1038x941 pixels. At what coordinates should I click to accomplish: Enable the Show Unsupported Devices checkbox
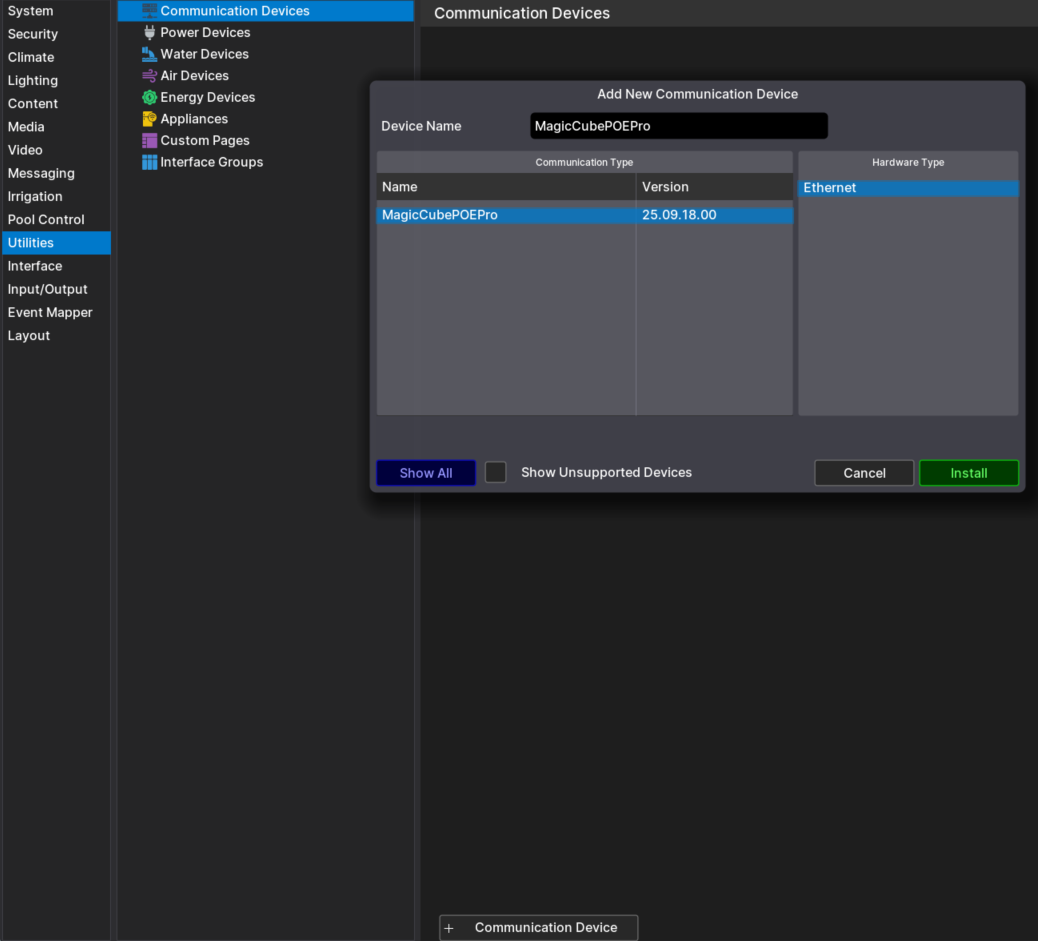pyautogui.click(x=496, y=472)
